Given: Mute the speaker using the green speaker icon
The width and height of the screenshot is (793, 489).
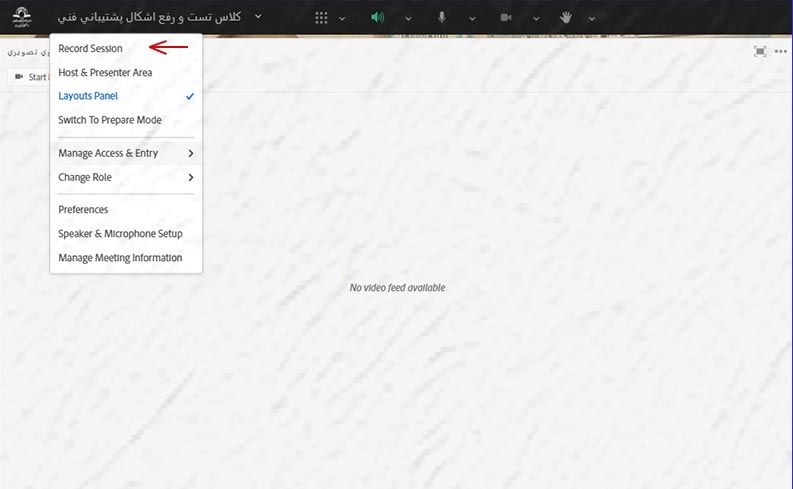Looking at the screenshot, I should [378, 17].
